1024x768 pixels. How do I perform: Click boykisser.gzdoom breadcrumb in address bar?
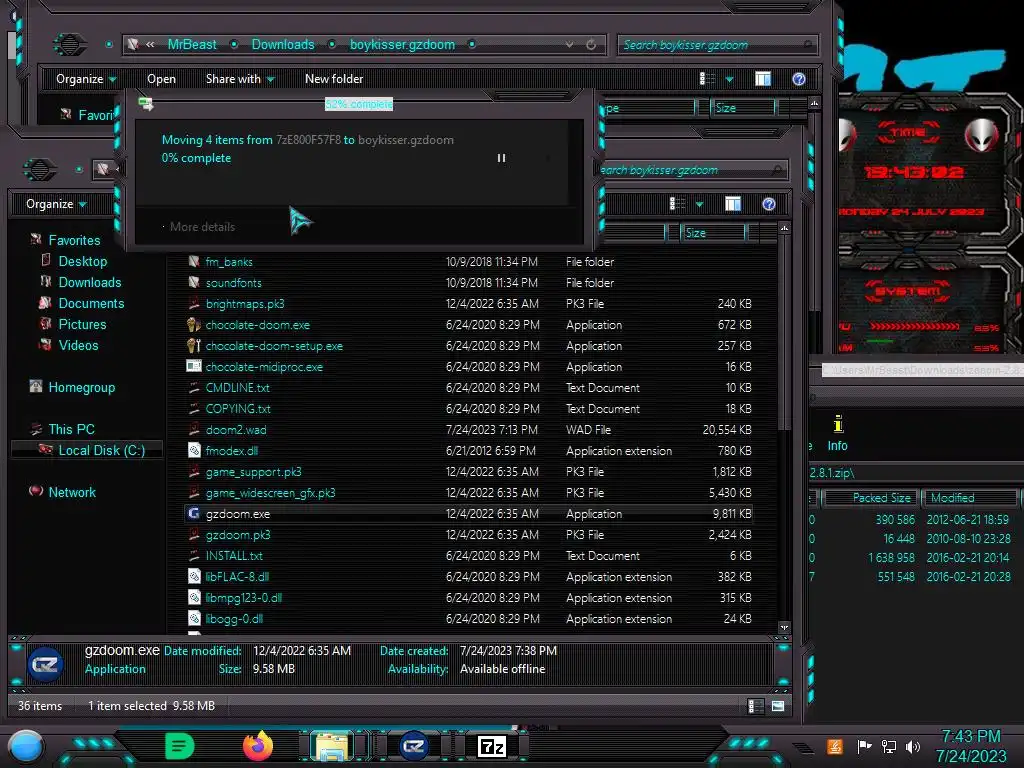[402, 44]
